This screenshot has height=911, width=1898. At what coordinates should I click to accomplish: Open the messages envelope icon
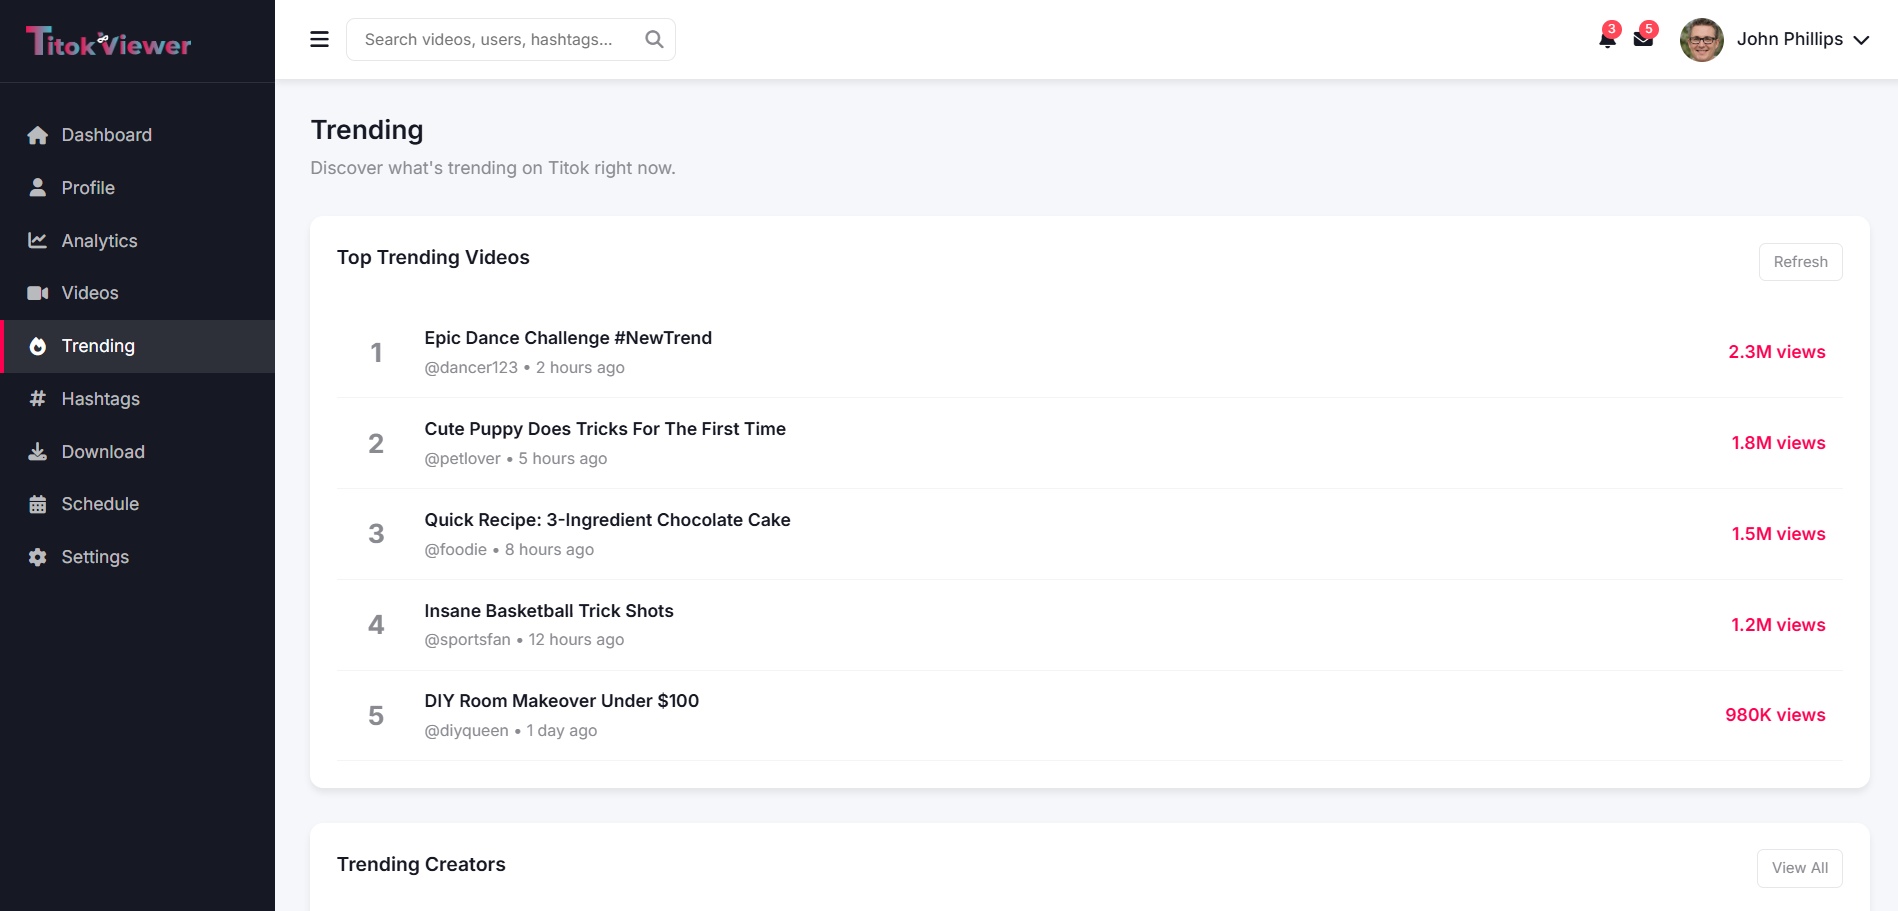click(1643, 40)
